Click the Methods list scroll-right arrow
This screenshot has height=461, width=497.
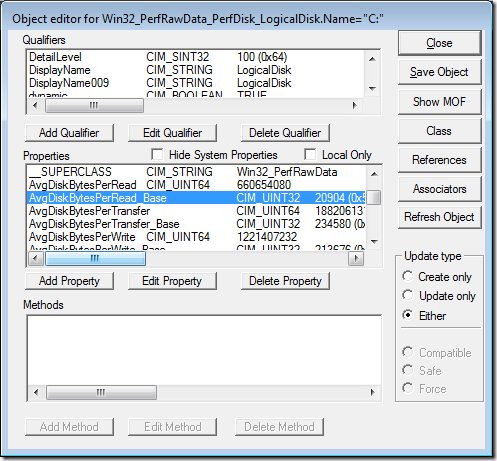pos(372,393)
